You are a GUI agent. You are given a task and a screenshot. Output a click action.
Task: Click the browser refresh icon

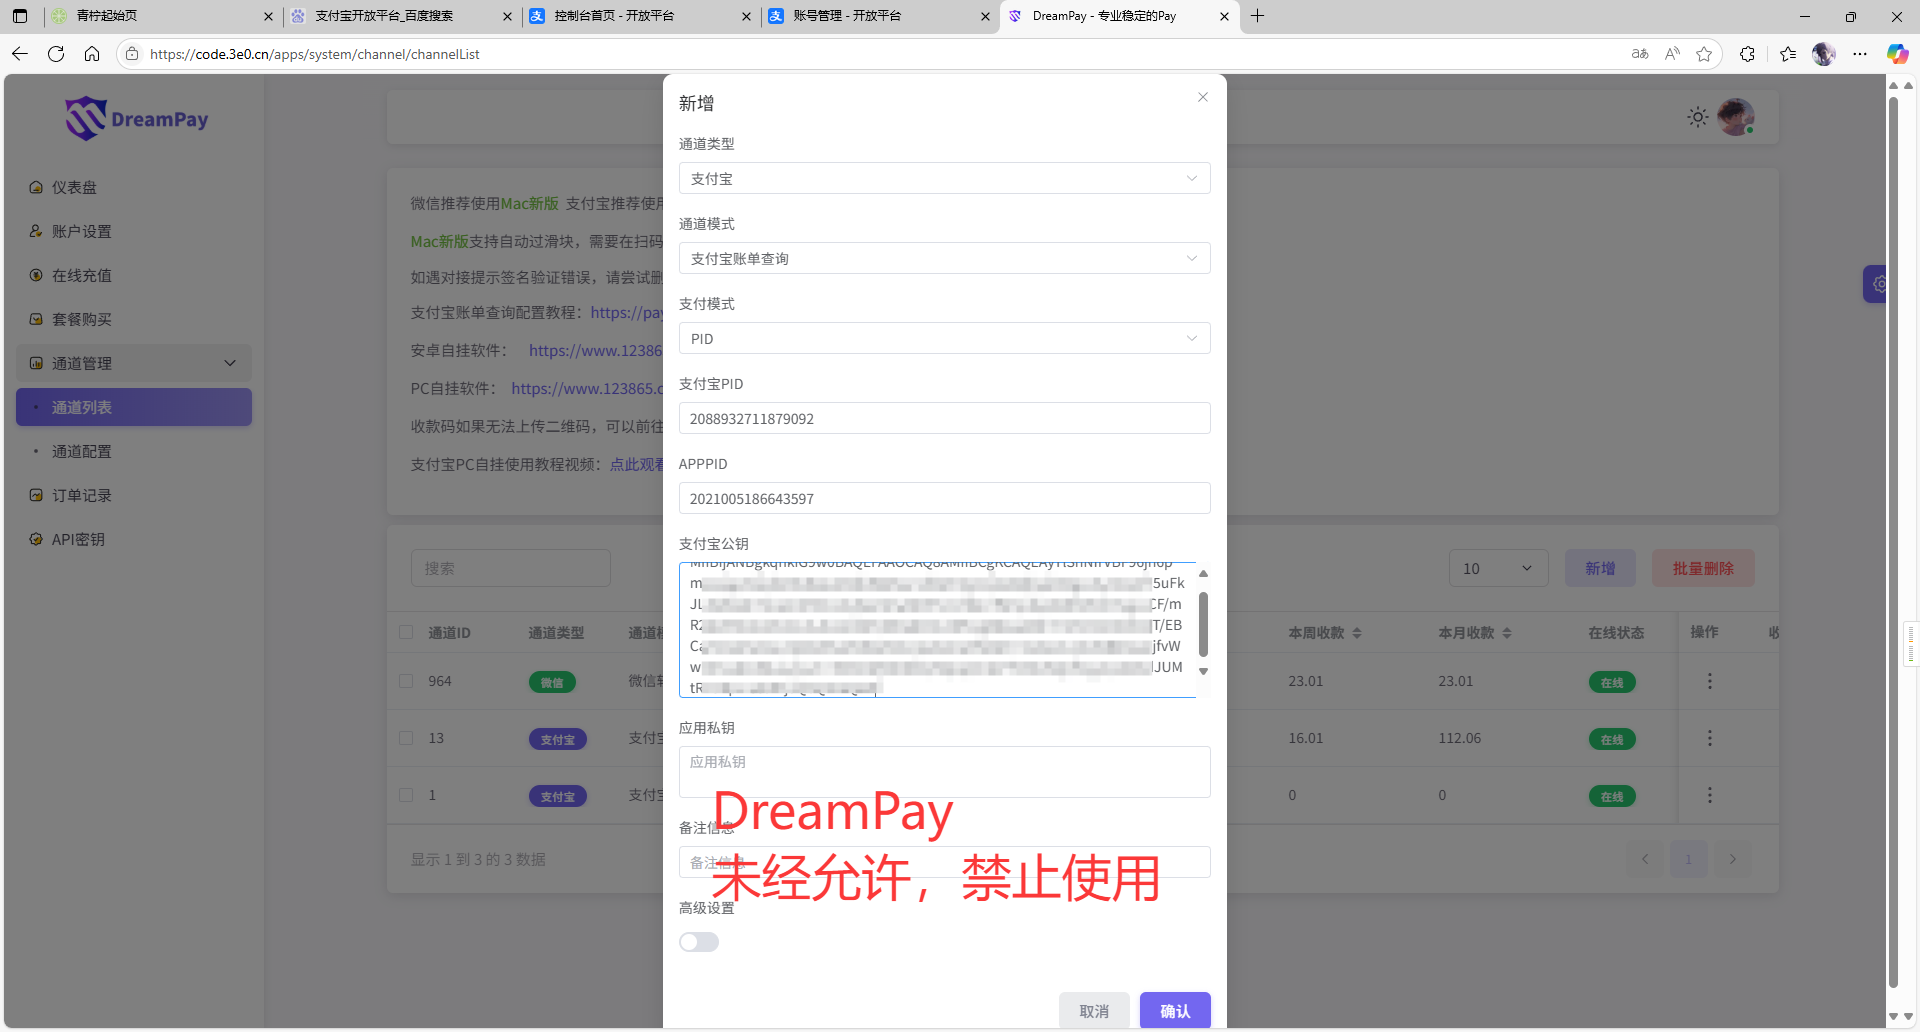56,54
